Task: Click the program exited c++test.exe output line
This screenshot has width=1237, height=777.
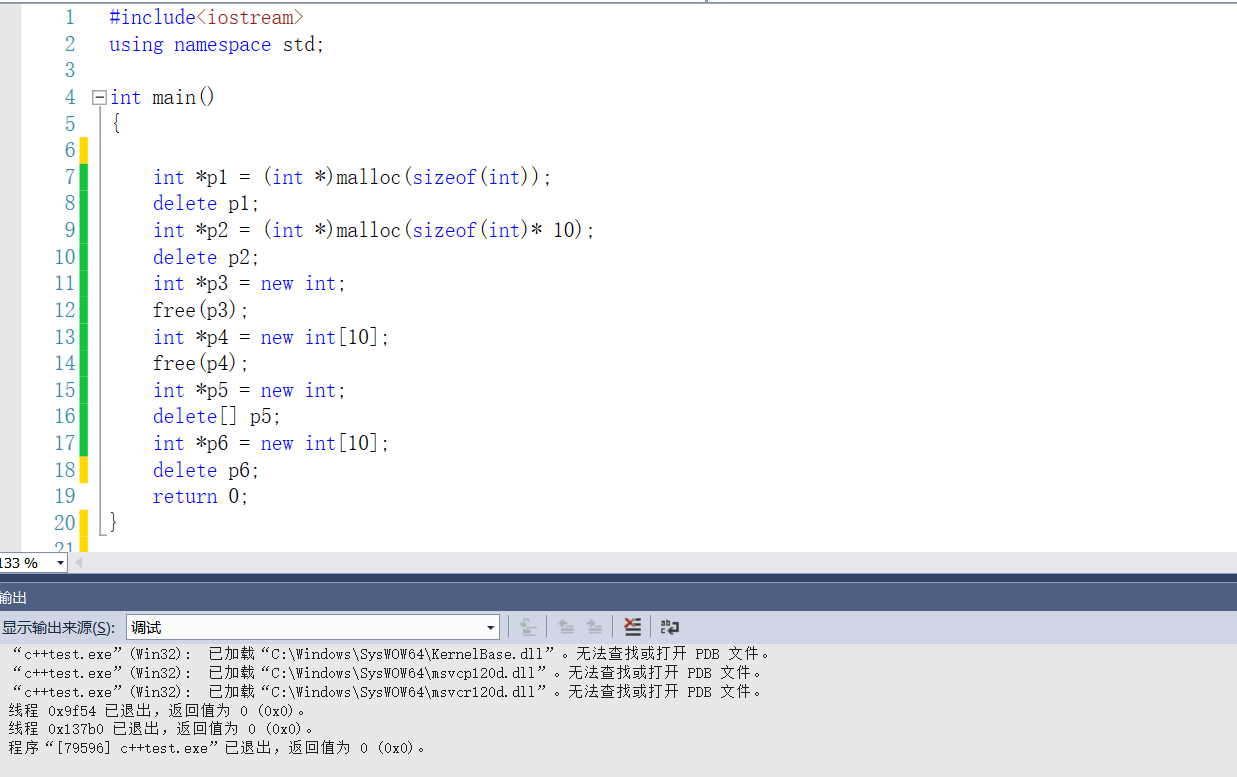Action: coord(218,748)
